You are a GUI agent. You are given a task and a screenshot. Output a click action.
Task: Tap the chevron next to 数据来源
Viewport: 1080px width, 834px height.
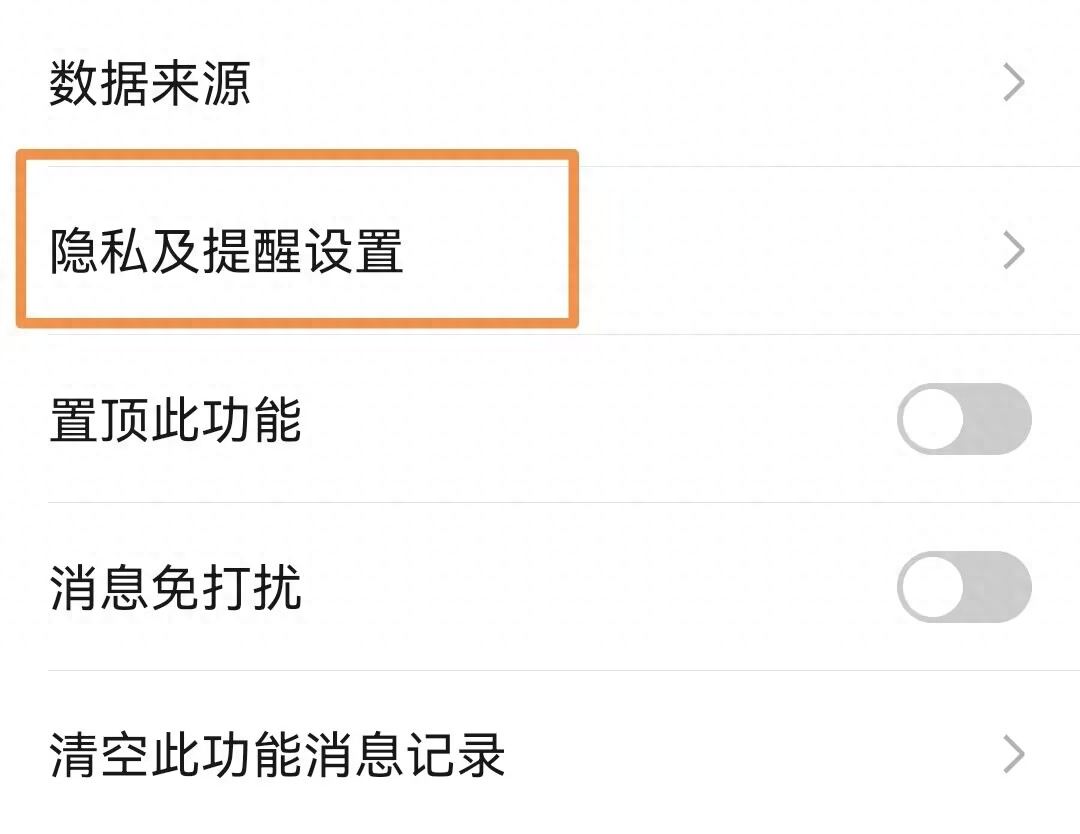coord(1014,84)
